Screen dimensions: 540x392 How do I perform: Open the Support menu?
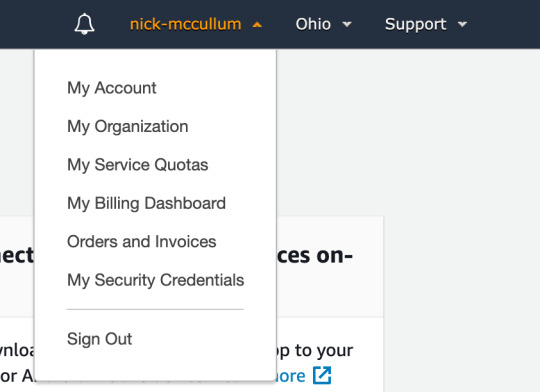point(415,24)
